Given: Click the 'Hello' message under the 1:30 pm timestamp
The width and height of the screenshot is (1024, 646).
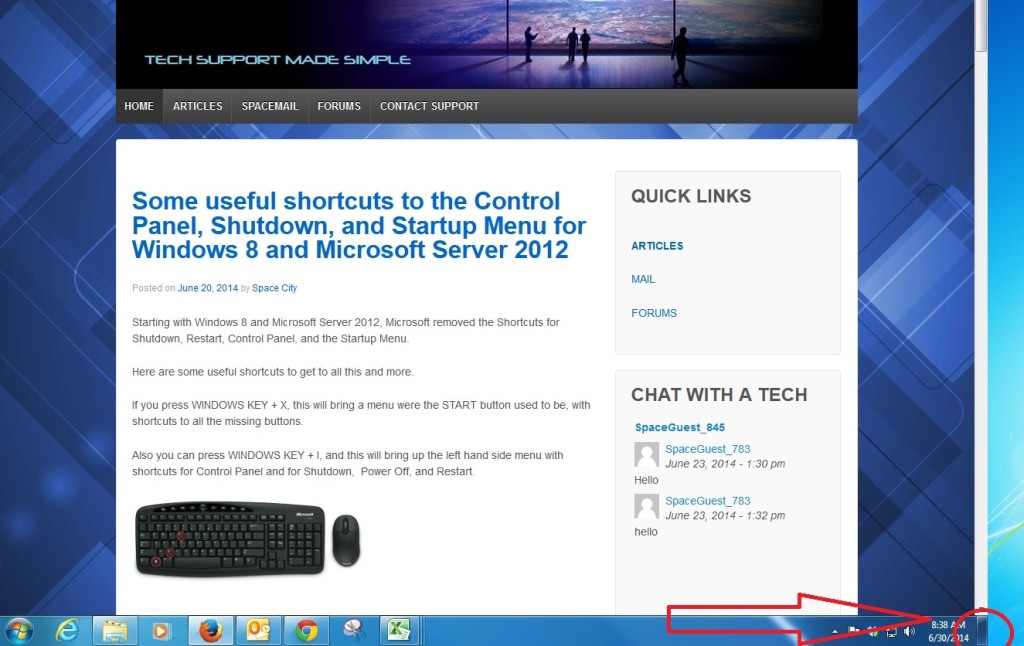Looking at the screenshot, I should (x=646, y=480).
